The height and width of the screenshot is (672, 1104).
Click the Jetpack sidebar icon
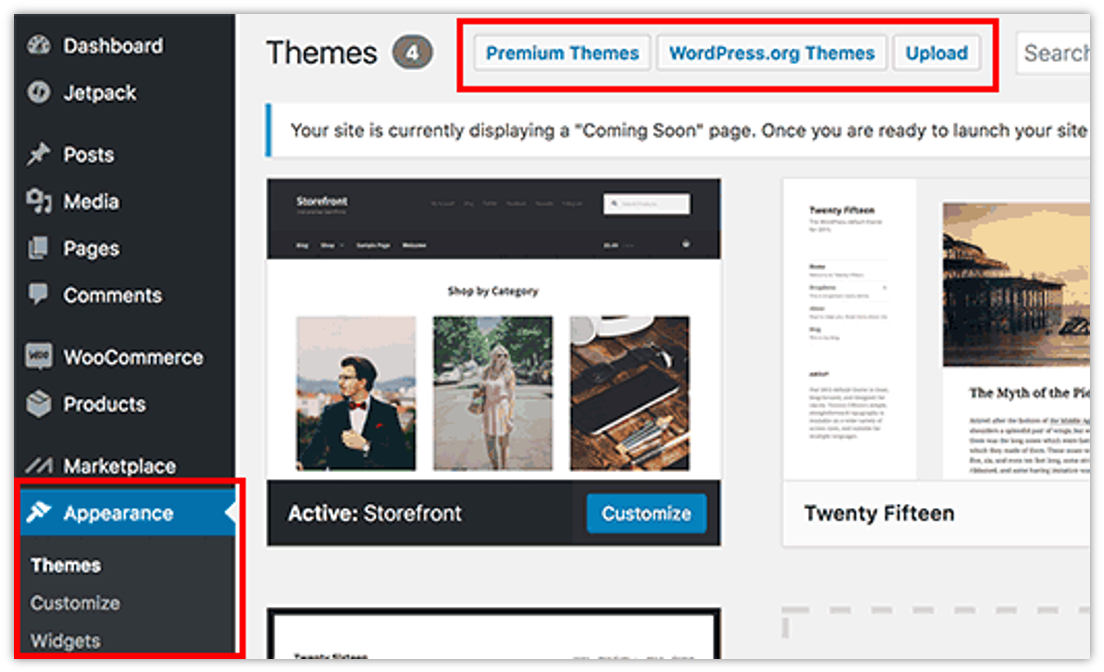37,93
